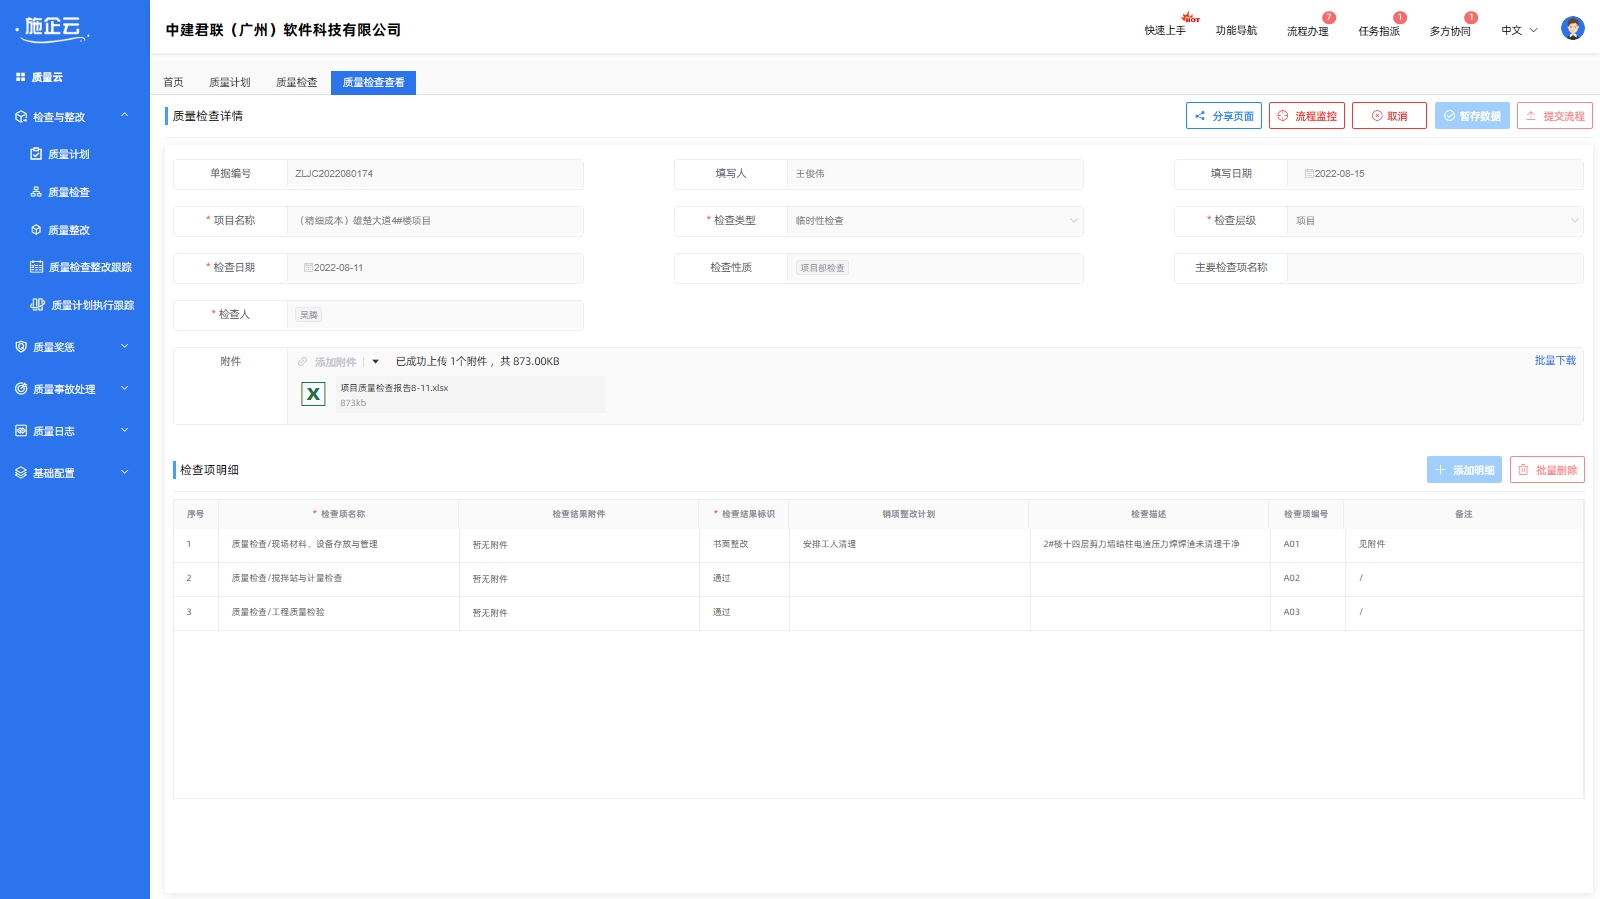
Task: Open the 中文 language dropdown
Action: (1519, 30)
